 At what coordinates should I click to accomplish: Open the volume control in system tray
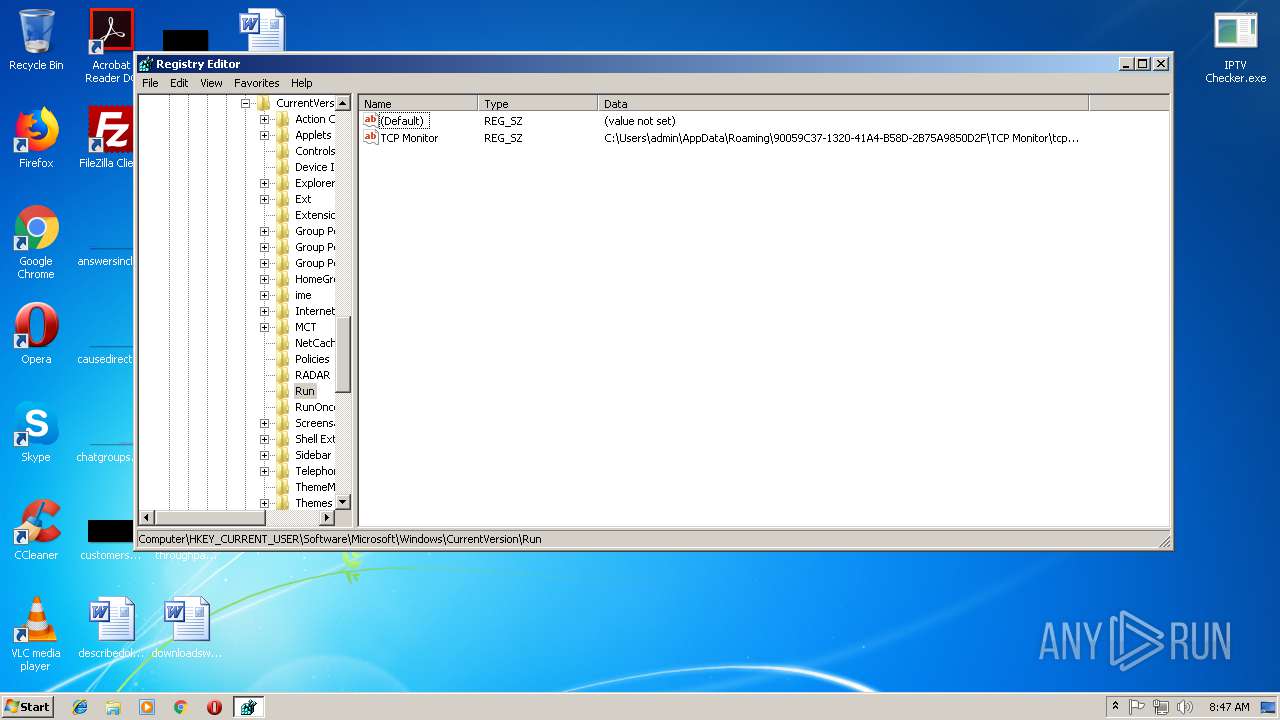(1186, 707)
